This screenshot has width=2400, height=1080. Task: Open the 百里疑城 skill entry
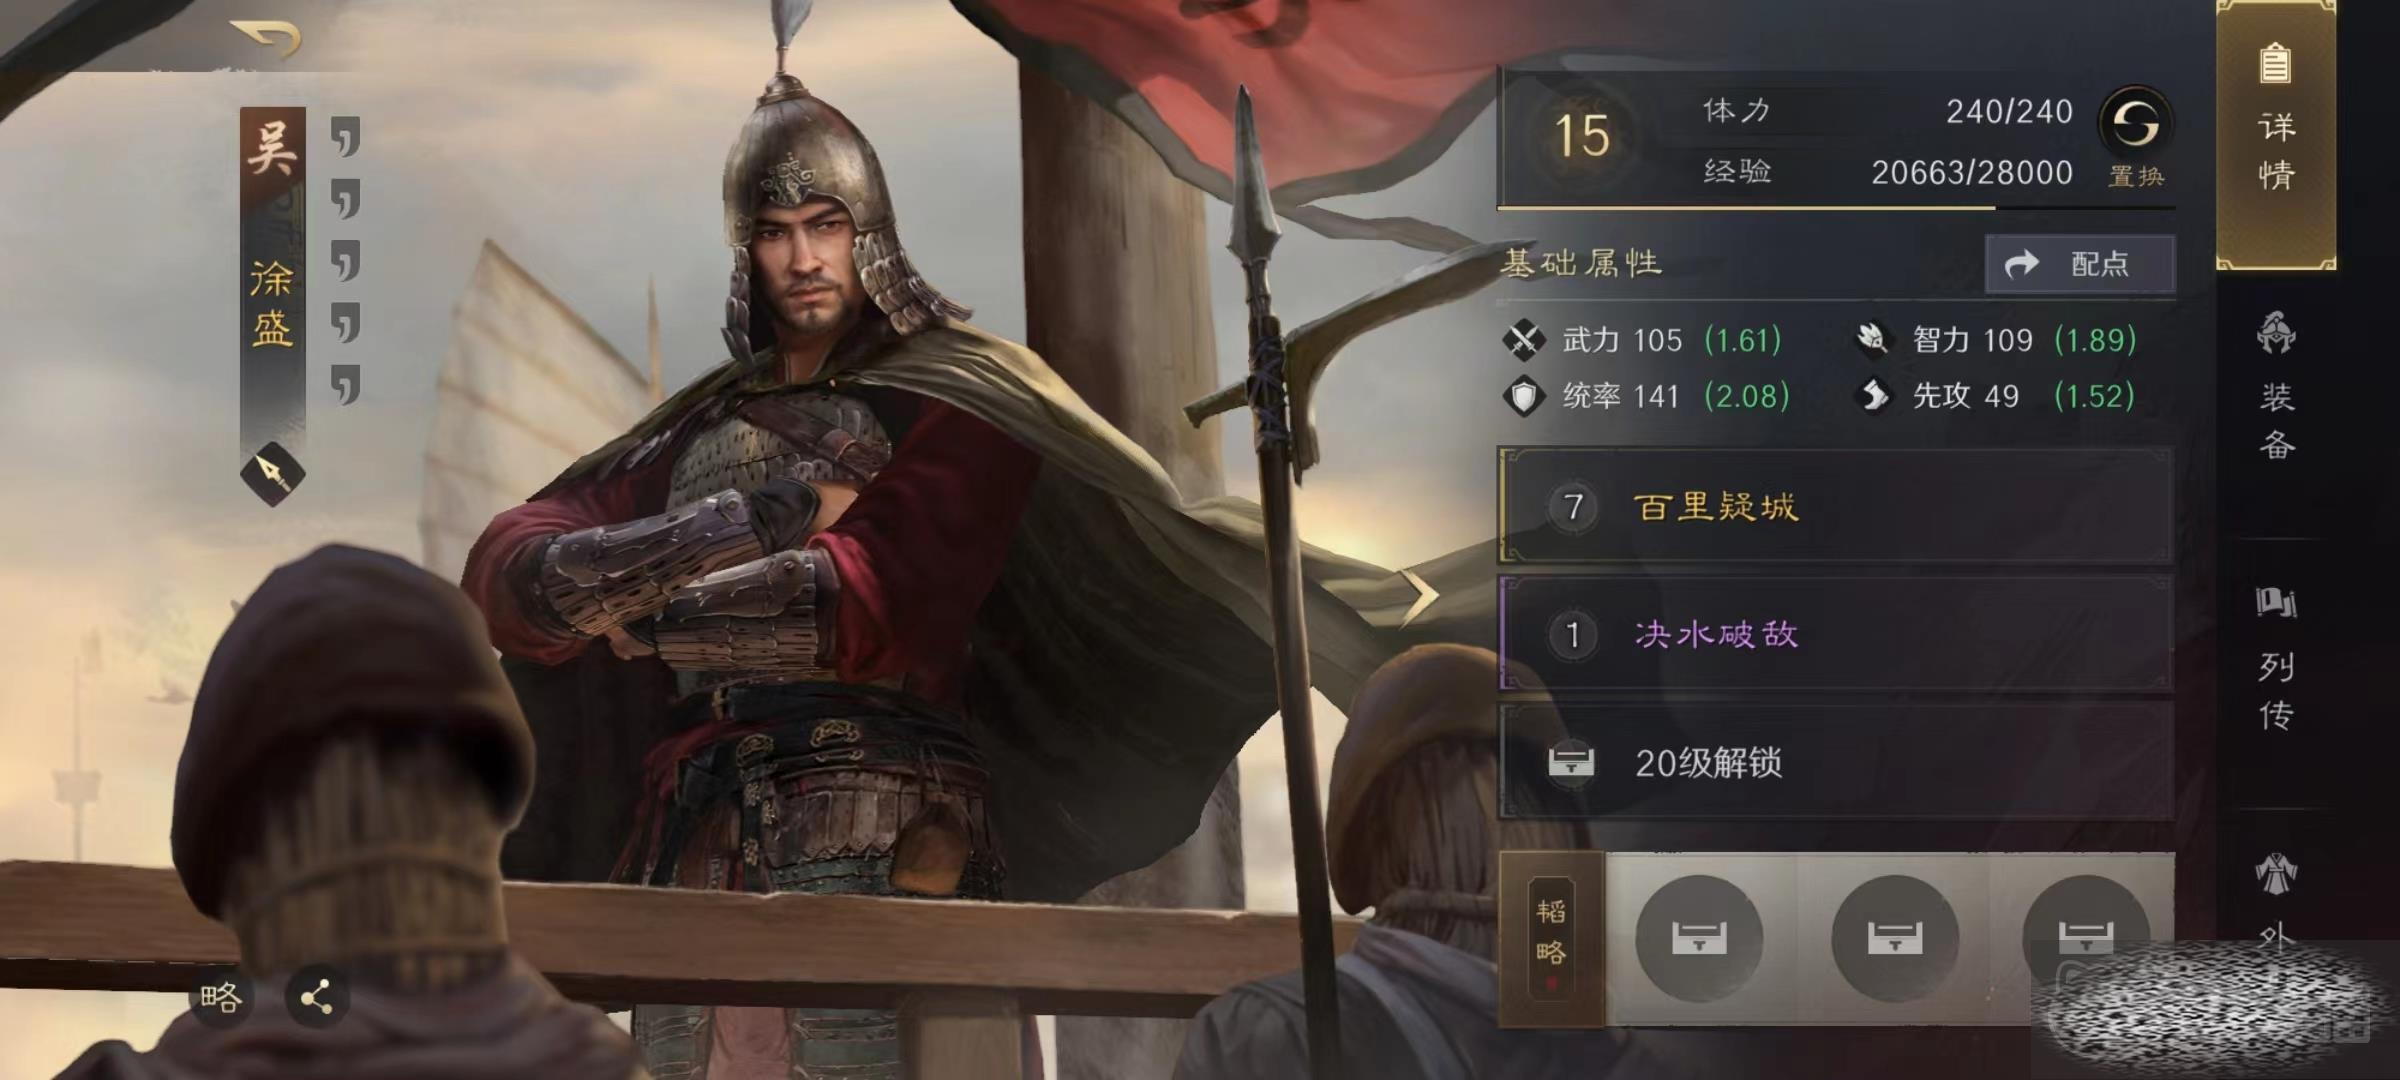1836,506
